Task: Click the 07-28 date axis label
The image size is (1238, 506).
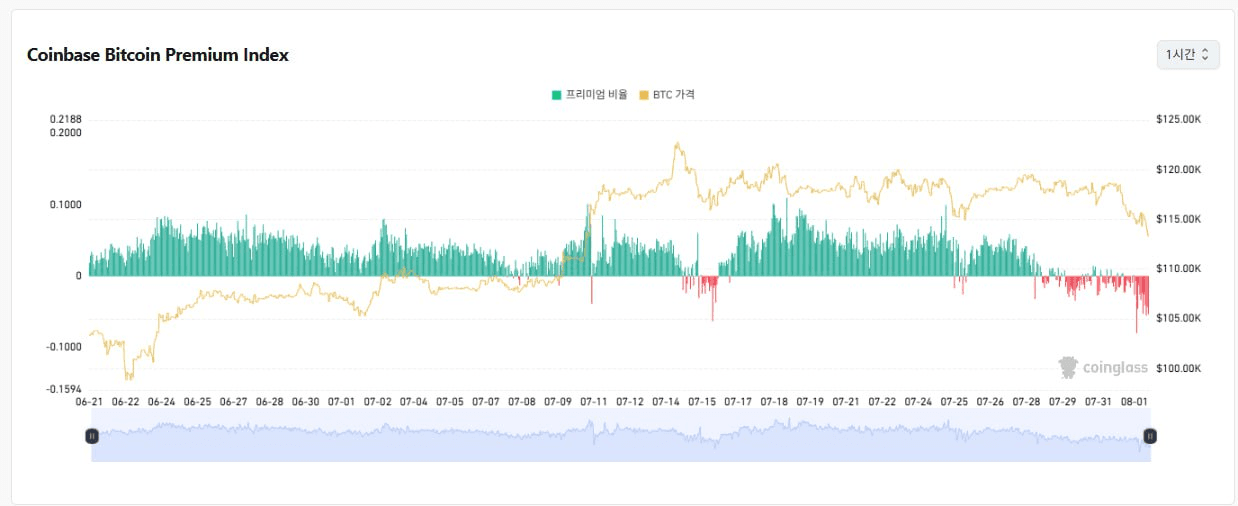Action: (x=1026, y=401)
